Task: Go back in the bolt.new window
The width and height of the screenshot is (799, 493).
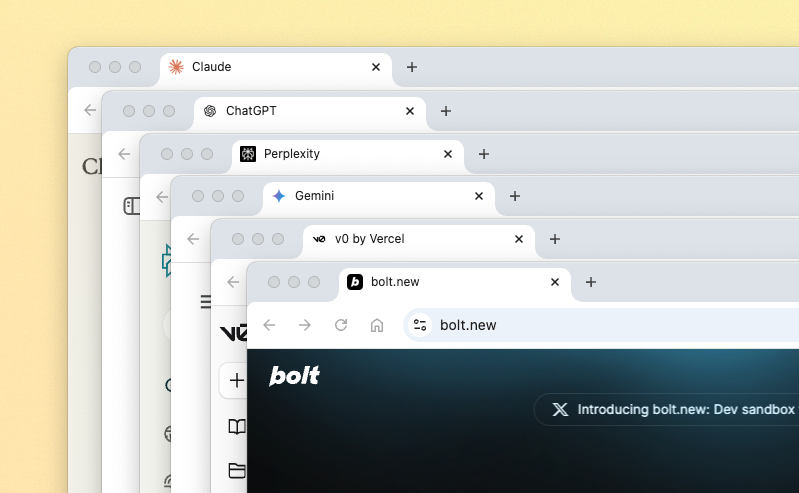Action: click(x=269, y=325)
